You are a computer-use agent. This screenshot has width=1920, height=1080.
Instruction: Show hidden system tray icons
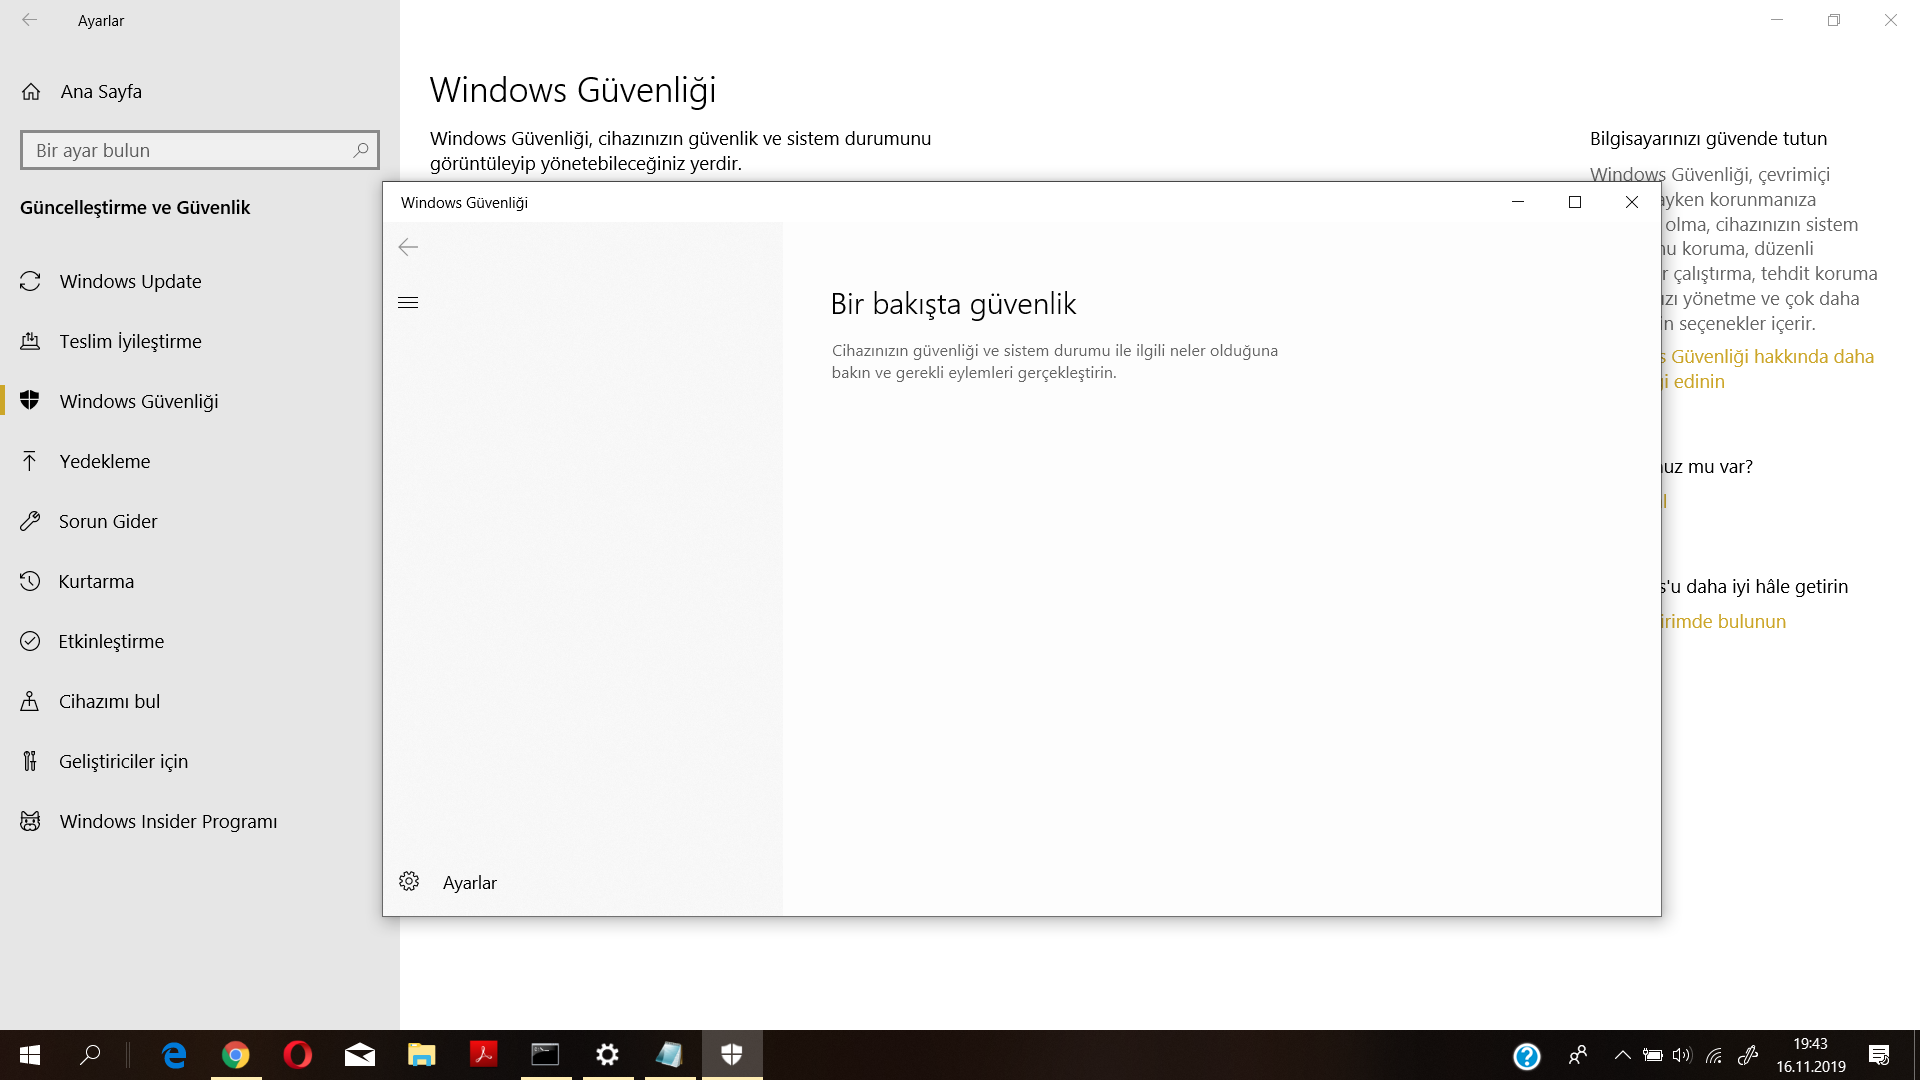[1622, 1055]
